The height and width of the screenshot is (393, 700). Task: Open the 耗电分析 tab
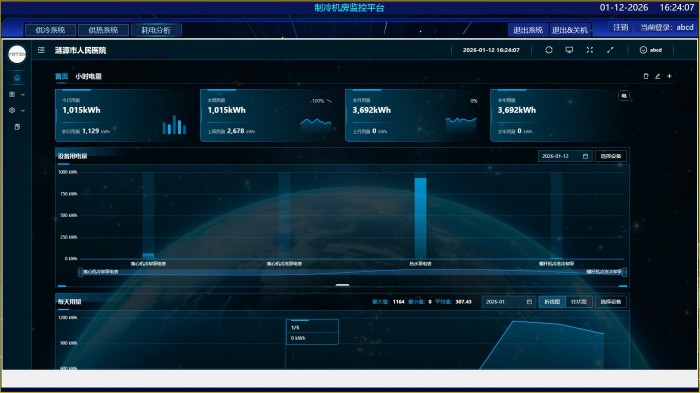click(156, 30)
